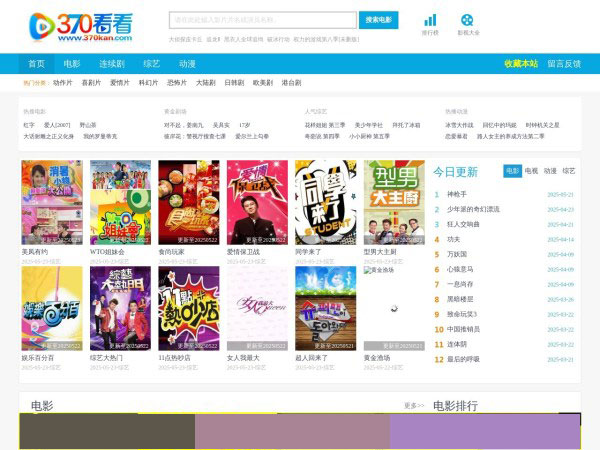
Task: Open the 排行榜 bar chart icon
Action: [x=430, y=24]
